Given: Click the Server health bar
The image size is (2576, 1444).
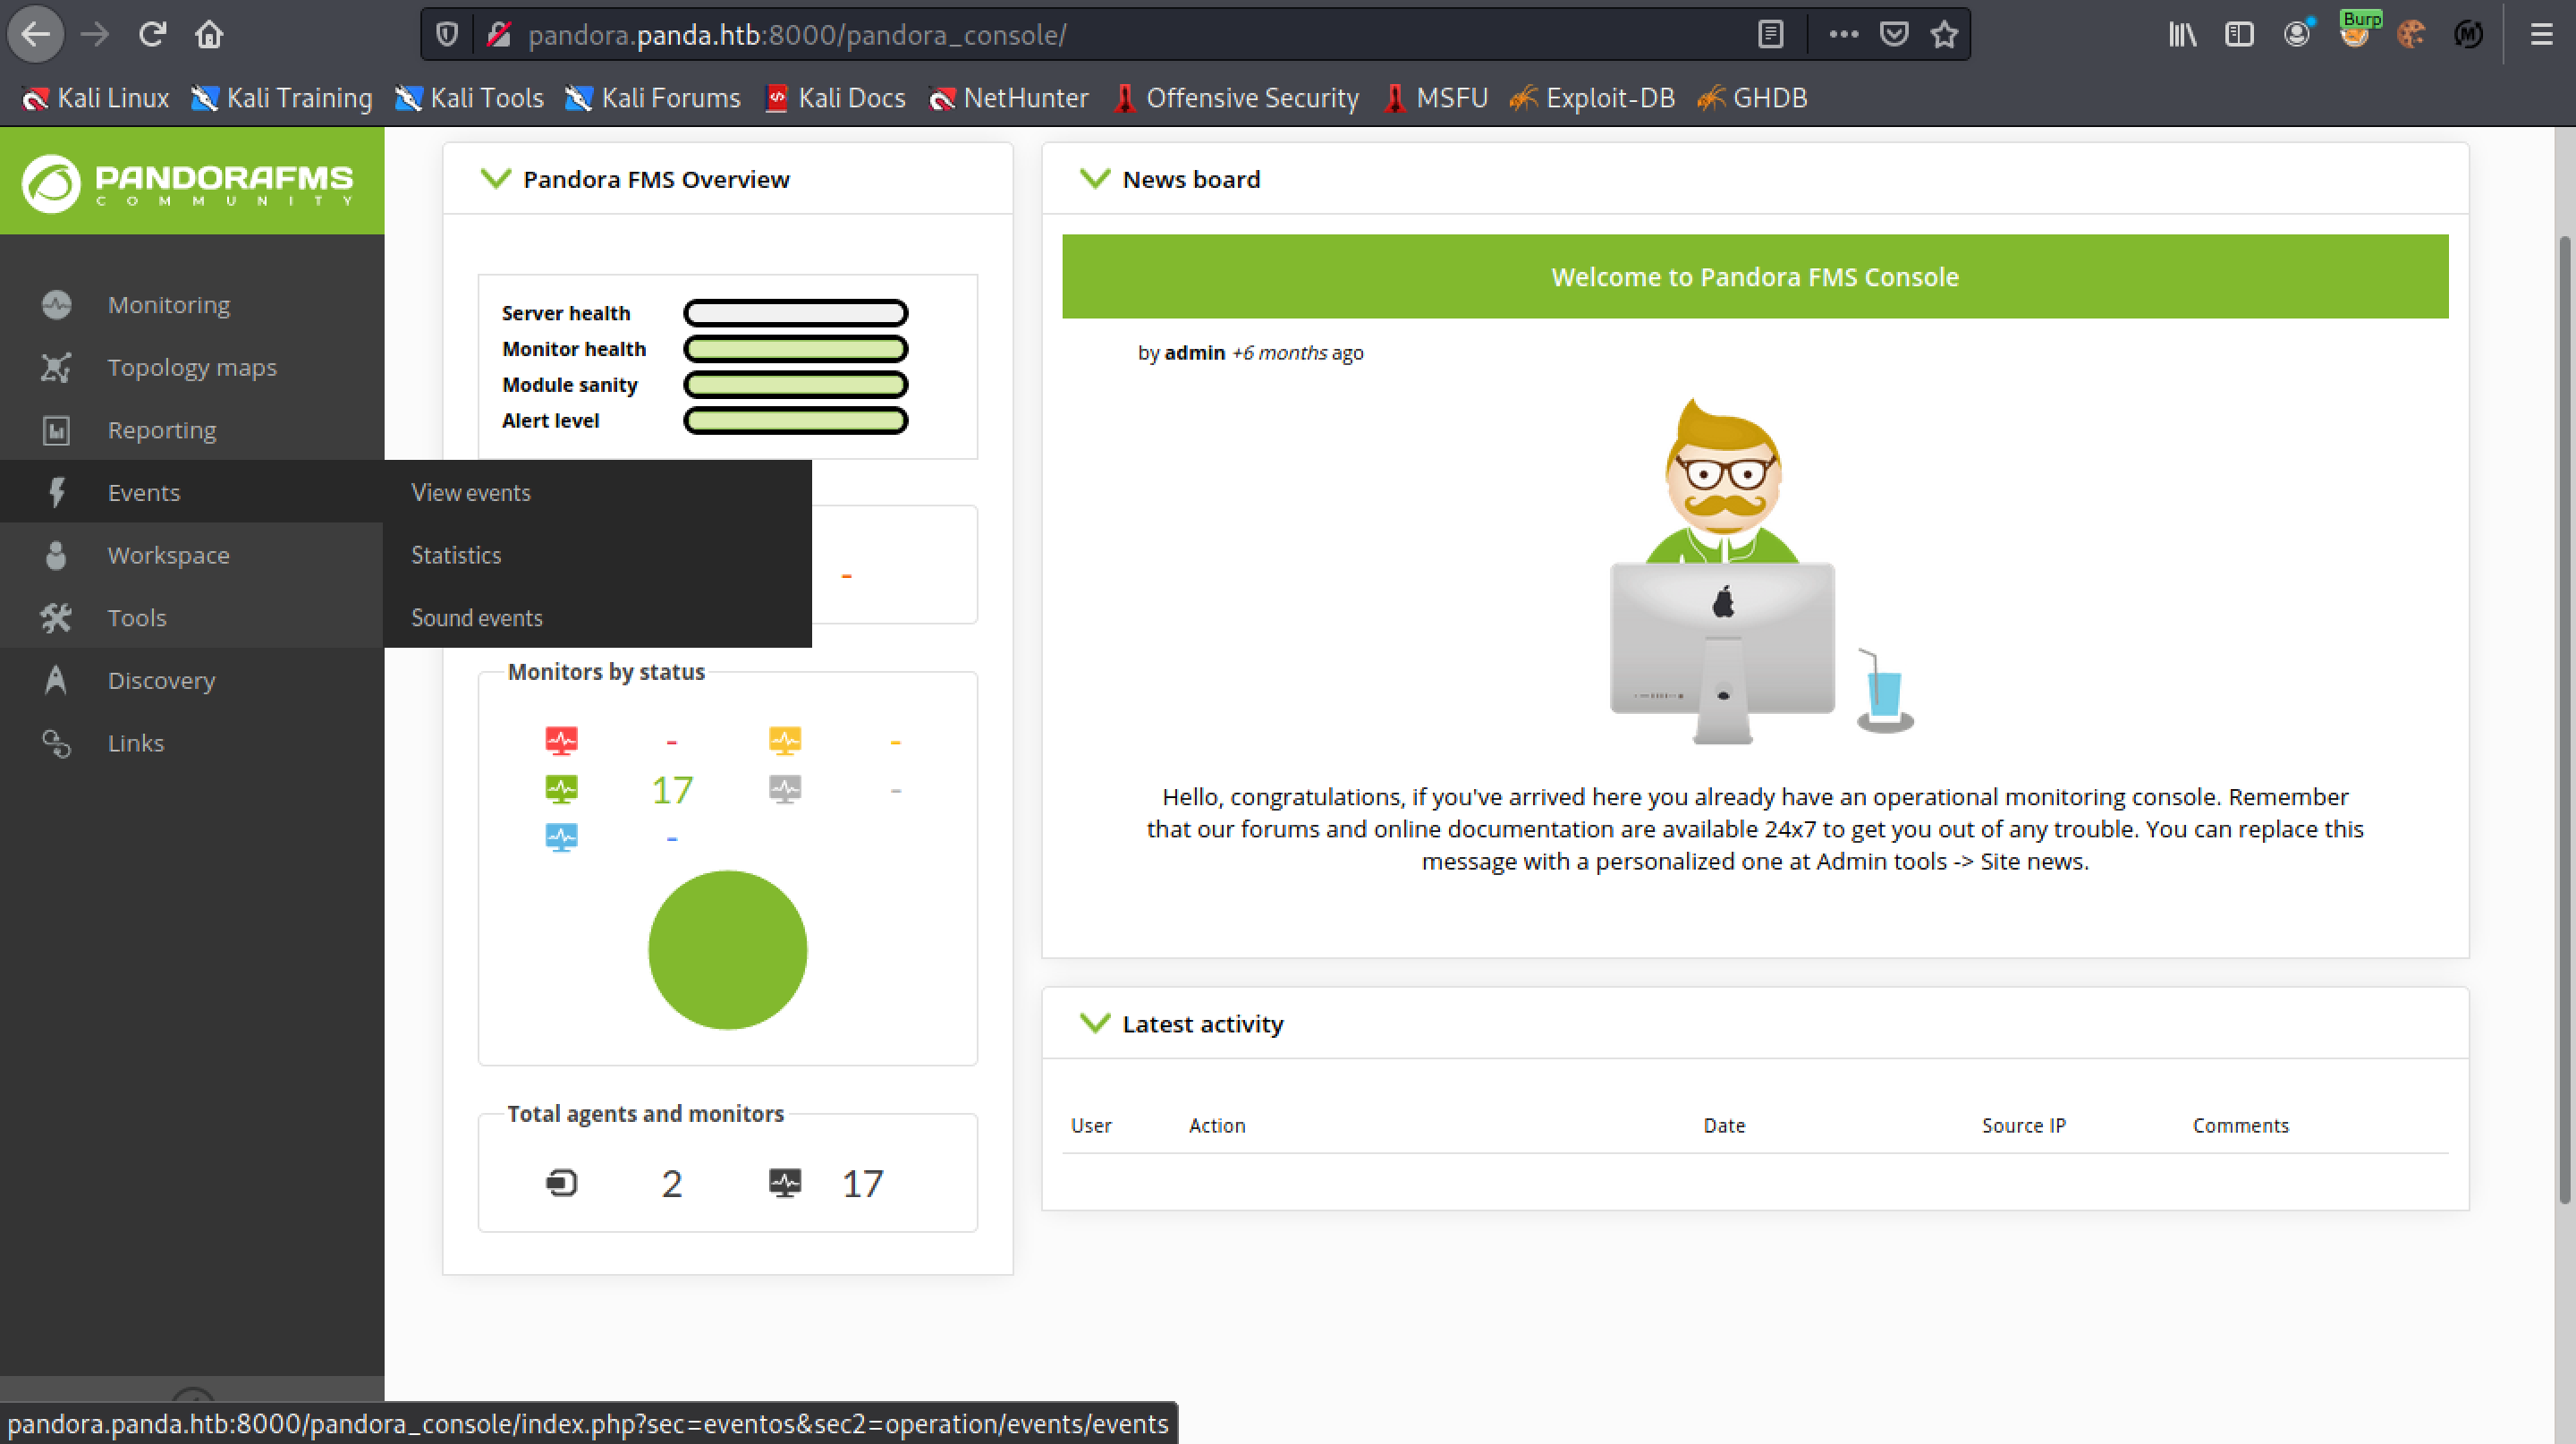Looking at the screenshot, I should [x=796, y=313].
